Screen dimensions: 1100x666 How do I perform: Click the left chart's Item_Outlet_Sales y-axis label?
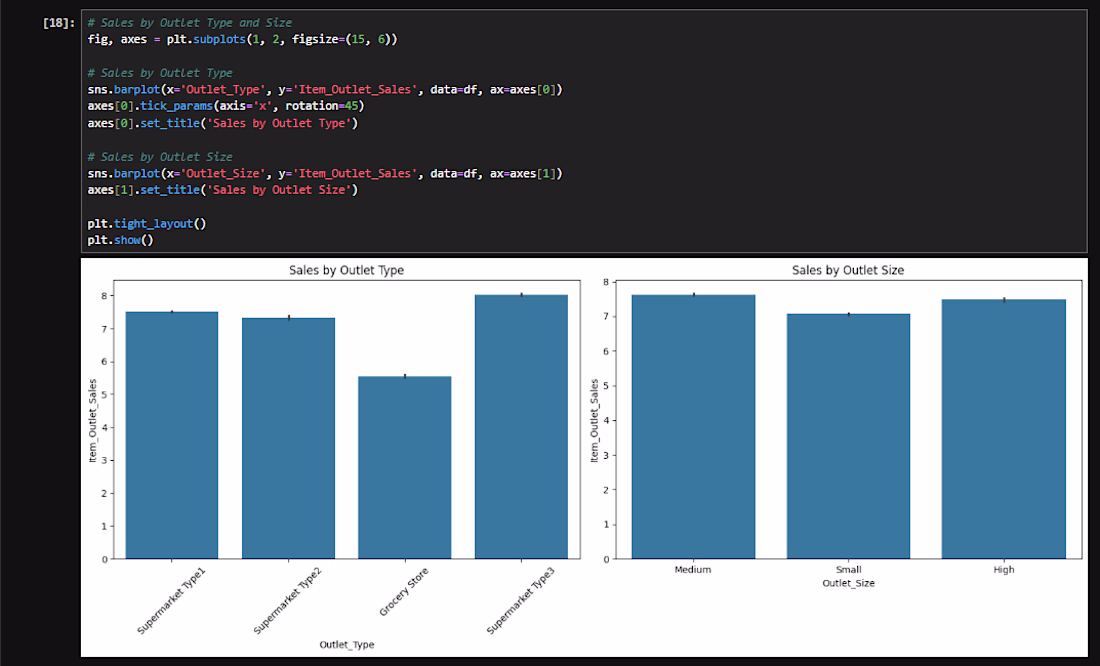pos(93,420)
